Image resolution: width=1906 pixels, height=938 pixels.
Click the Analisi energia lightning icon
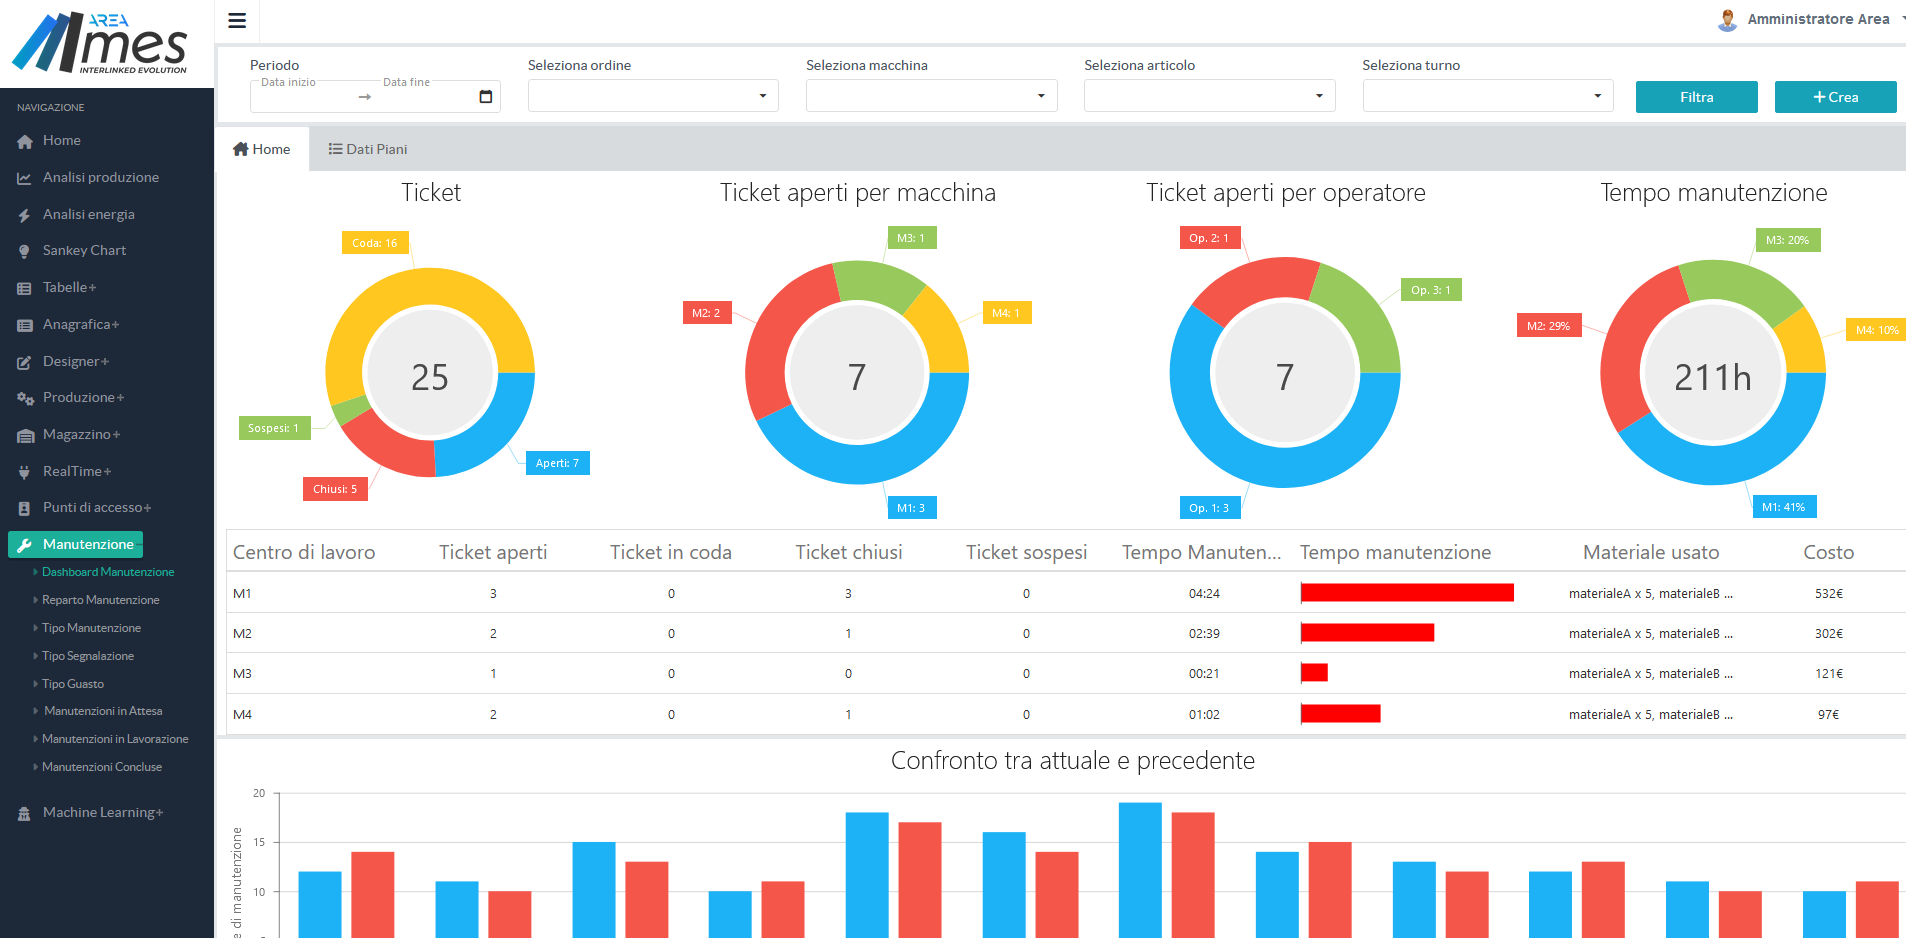click(x=25, y=215)
